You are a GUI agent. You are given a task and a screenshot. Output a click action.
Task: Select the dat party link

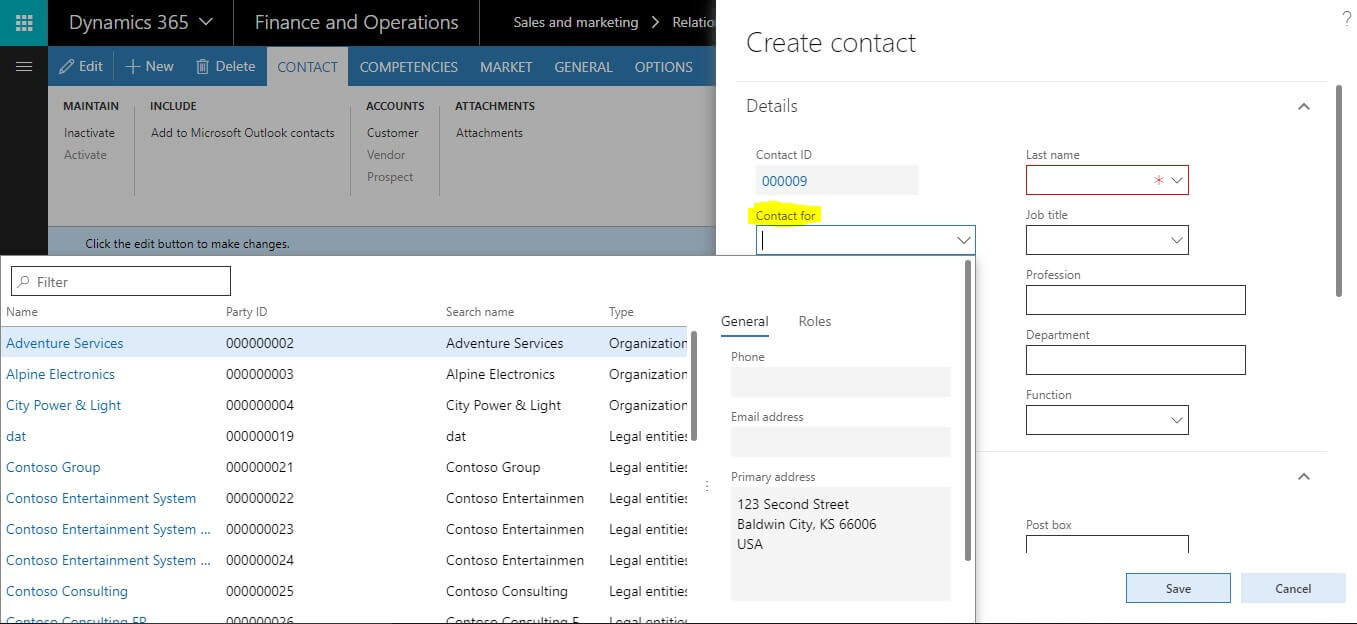click(16, 436)
